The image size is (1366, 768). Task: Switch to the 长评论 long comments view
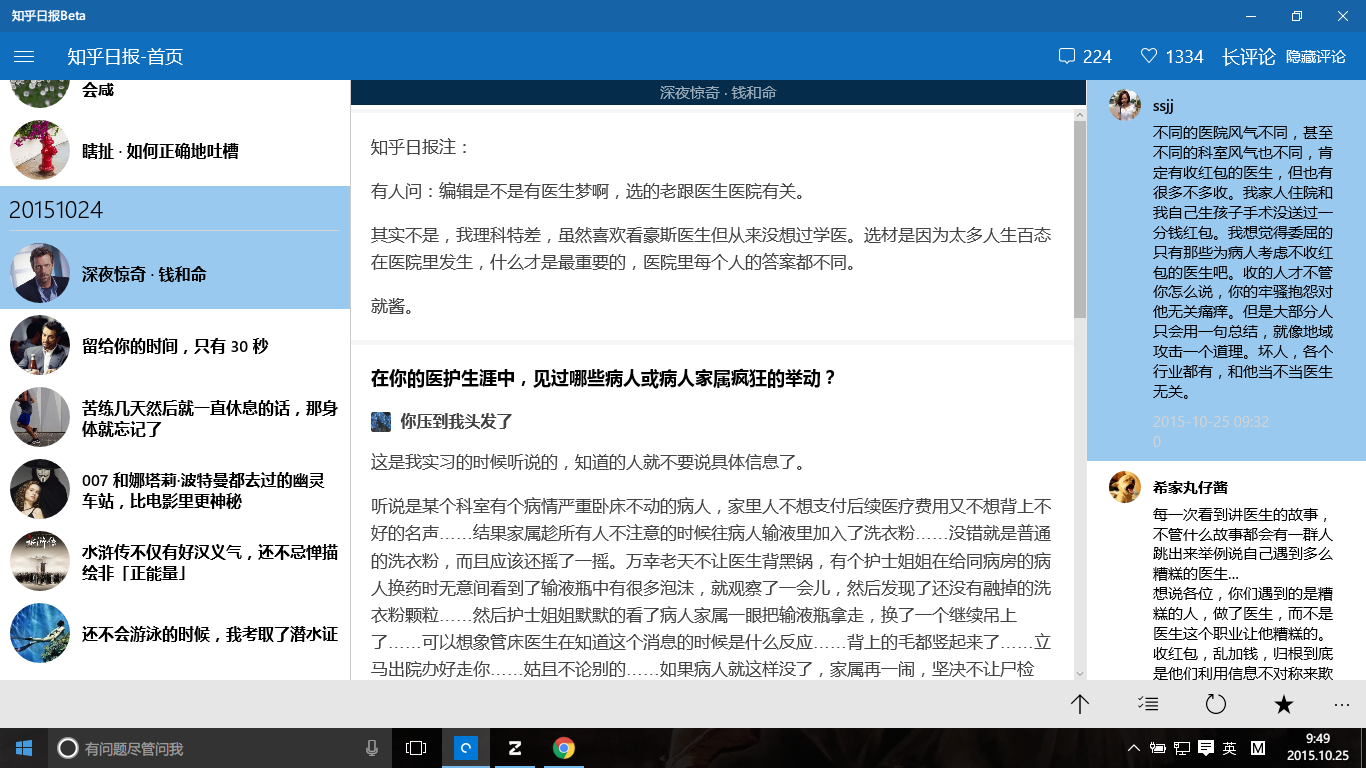click(x=1248, y=57)
